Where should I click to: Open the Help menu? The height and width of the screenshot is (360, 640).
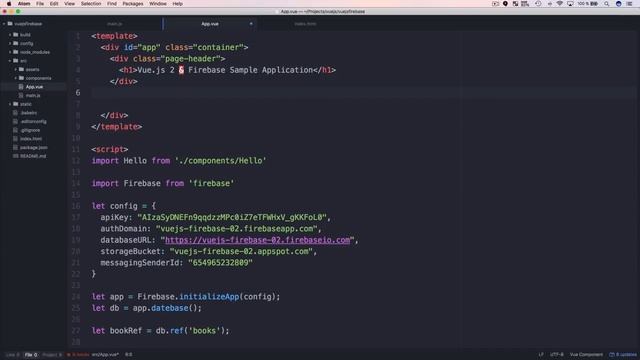point(178,4)
